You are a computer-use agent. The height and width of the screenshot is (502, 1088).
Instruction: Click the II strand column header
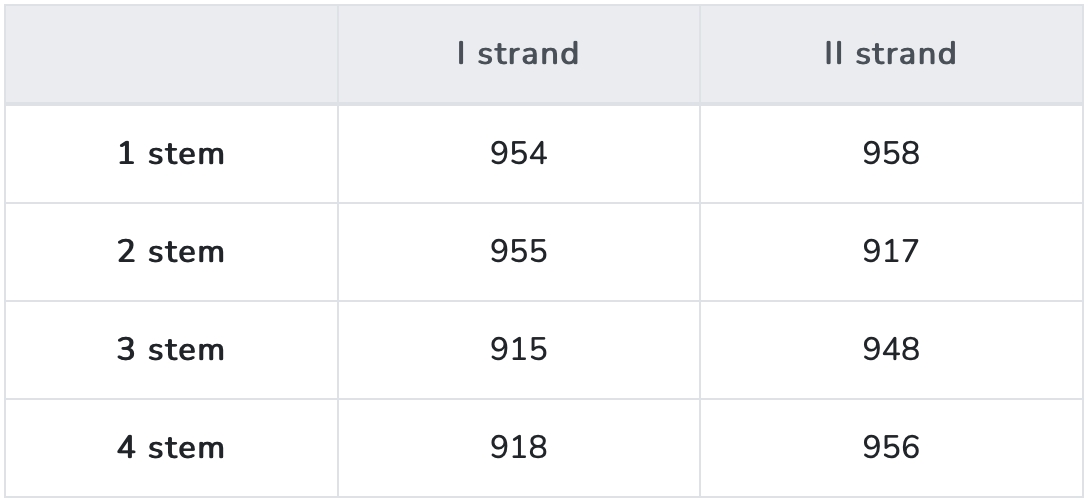point(890,54)
